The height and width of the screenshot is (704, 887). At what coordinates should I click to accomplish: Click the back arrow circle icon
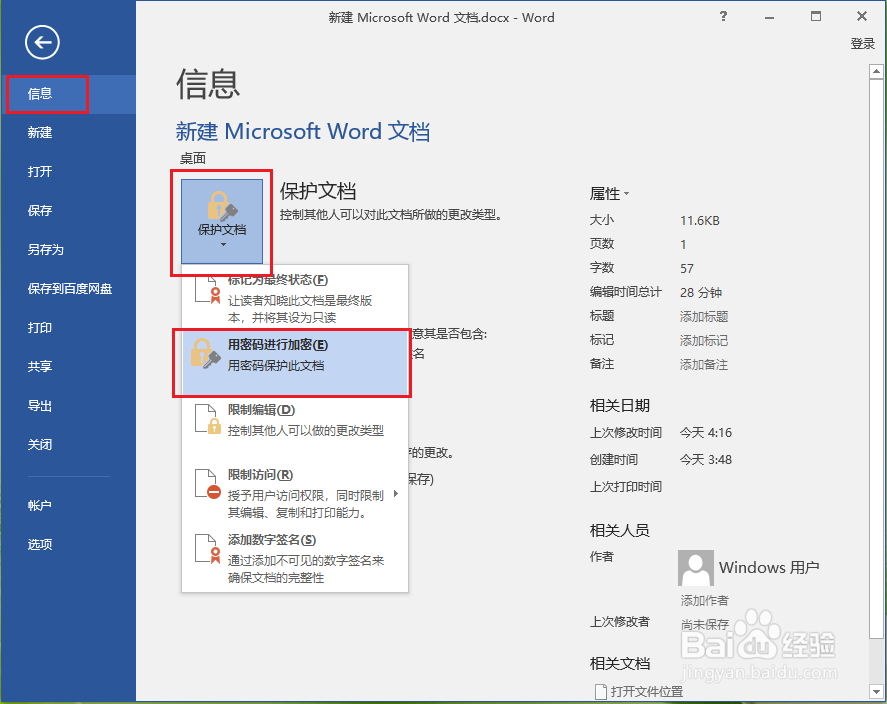(x=42, y=42)
